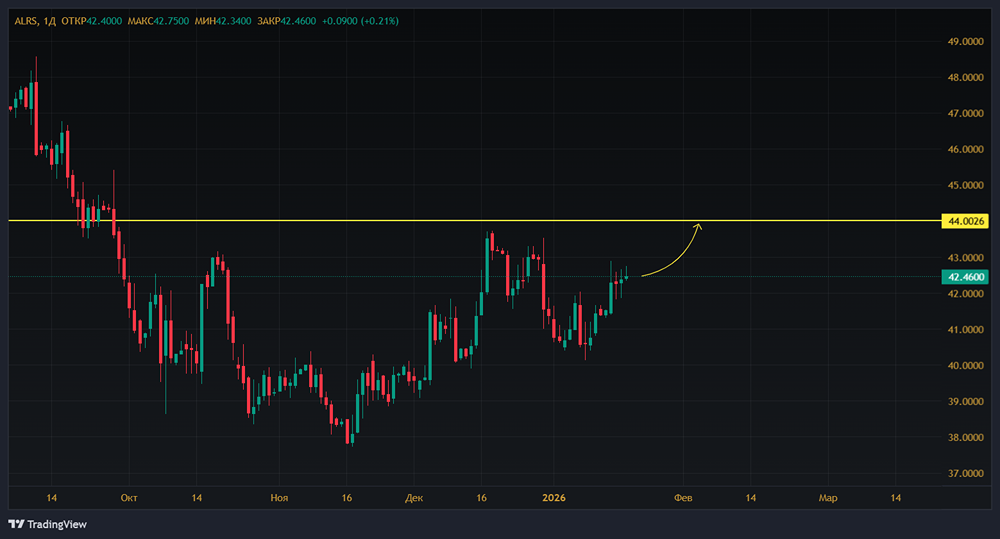
Task: Click the +0.0900 (+0.21%) change value
Action: click(x=360, y=21)
